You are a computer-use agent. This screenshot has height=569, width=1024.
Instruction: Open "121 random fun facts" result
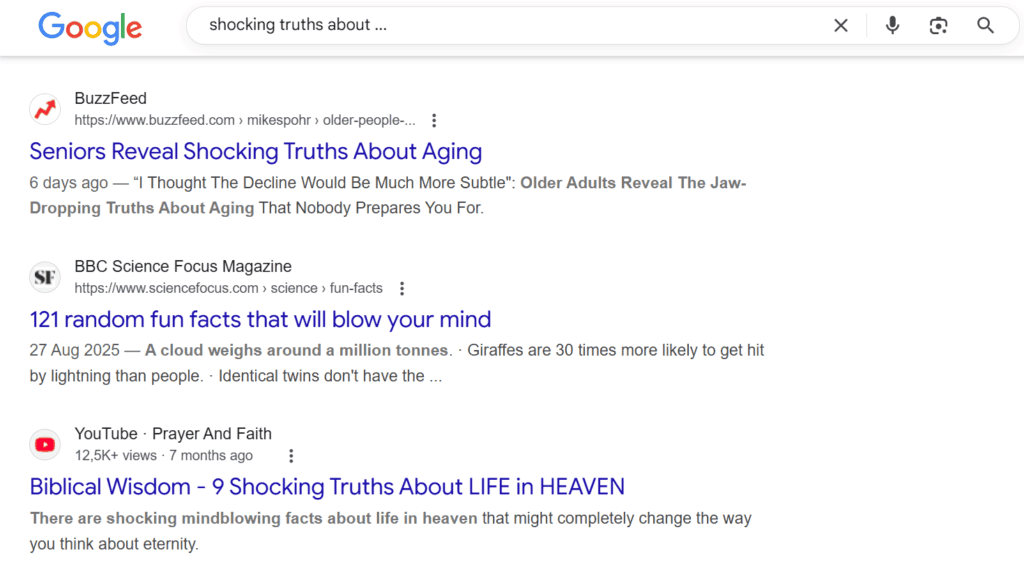[260, 320]
